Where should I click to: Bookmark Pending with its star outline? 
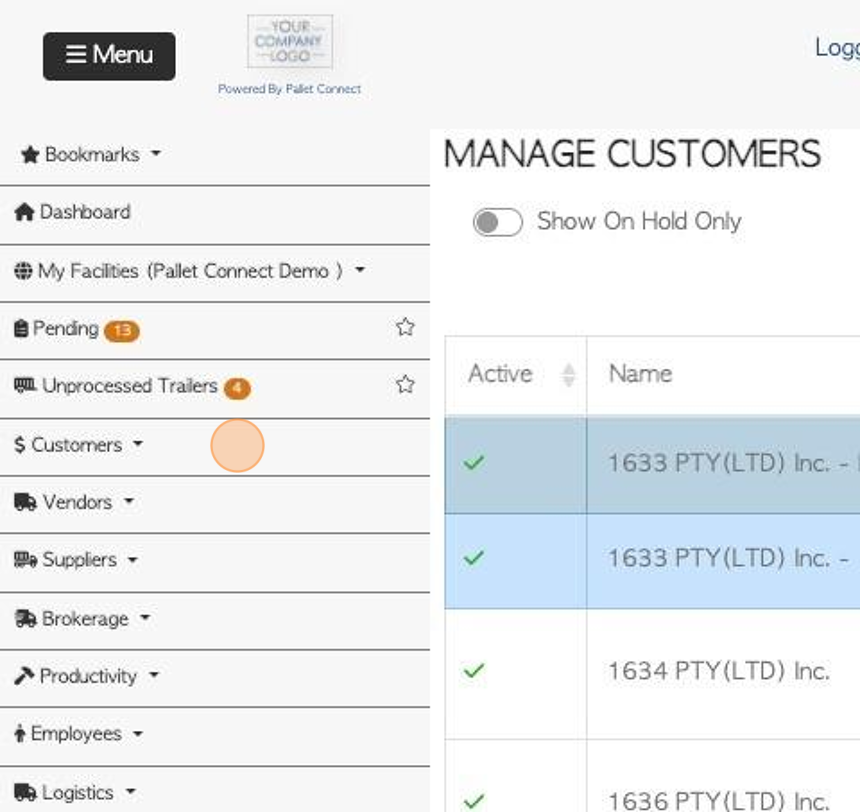pos(405,327)
